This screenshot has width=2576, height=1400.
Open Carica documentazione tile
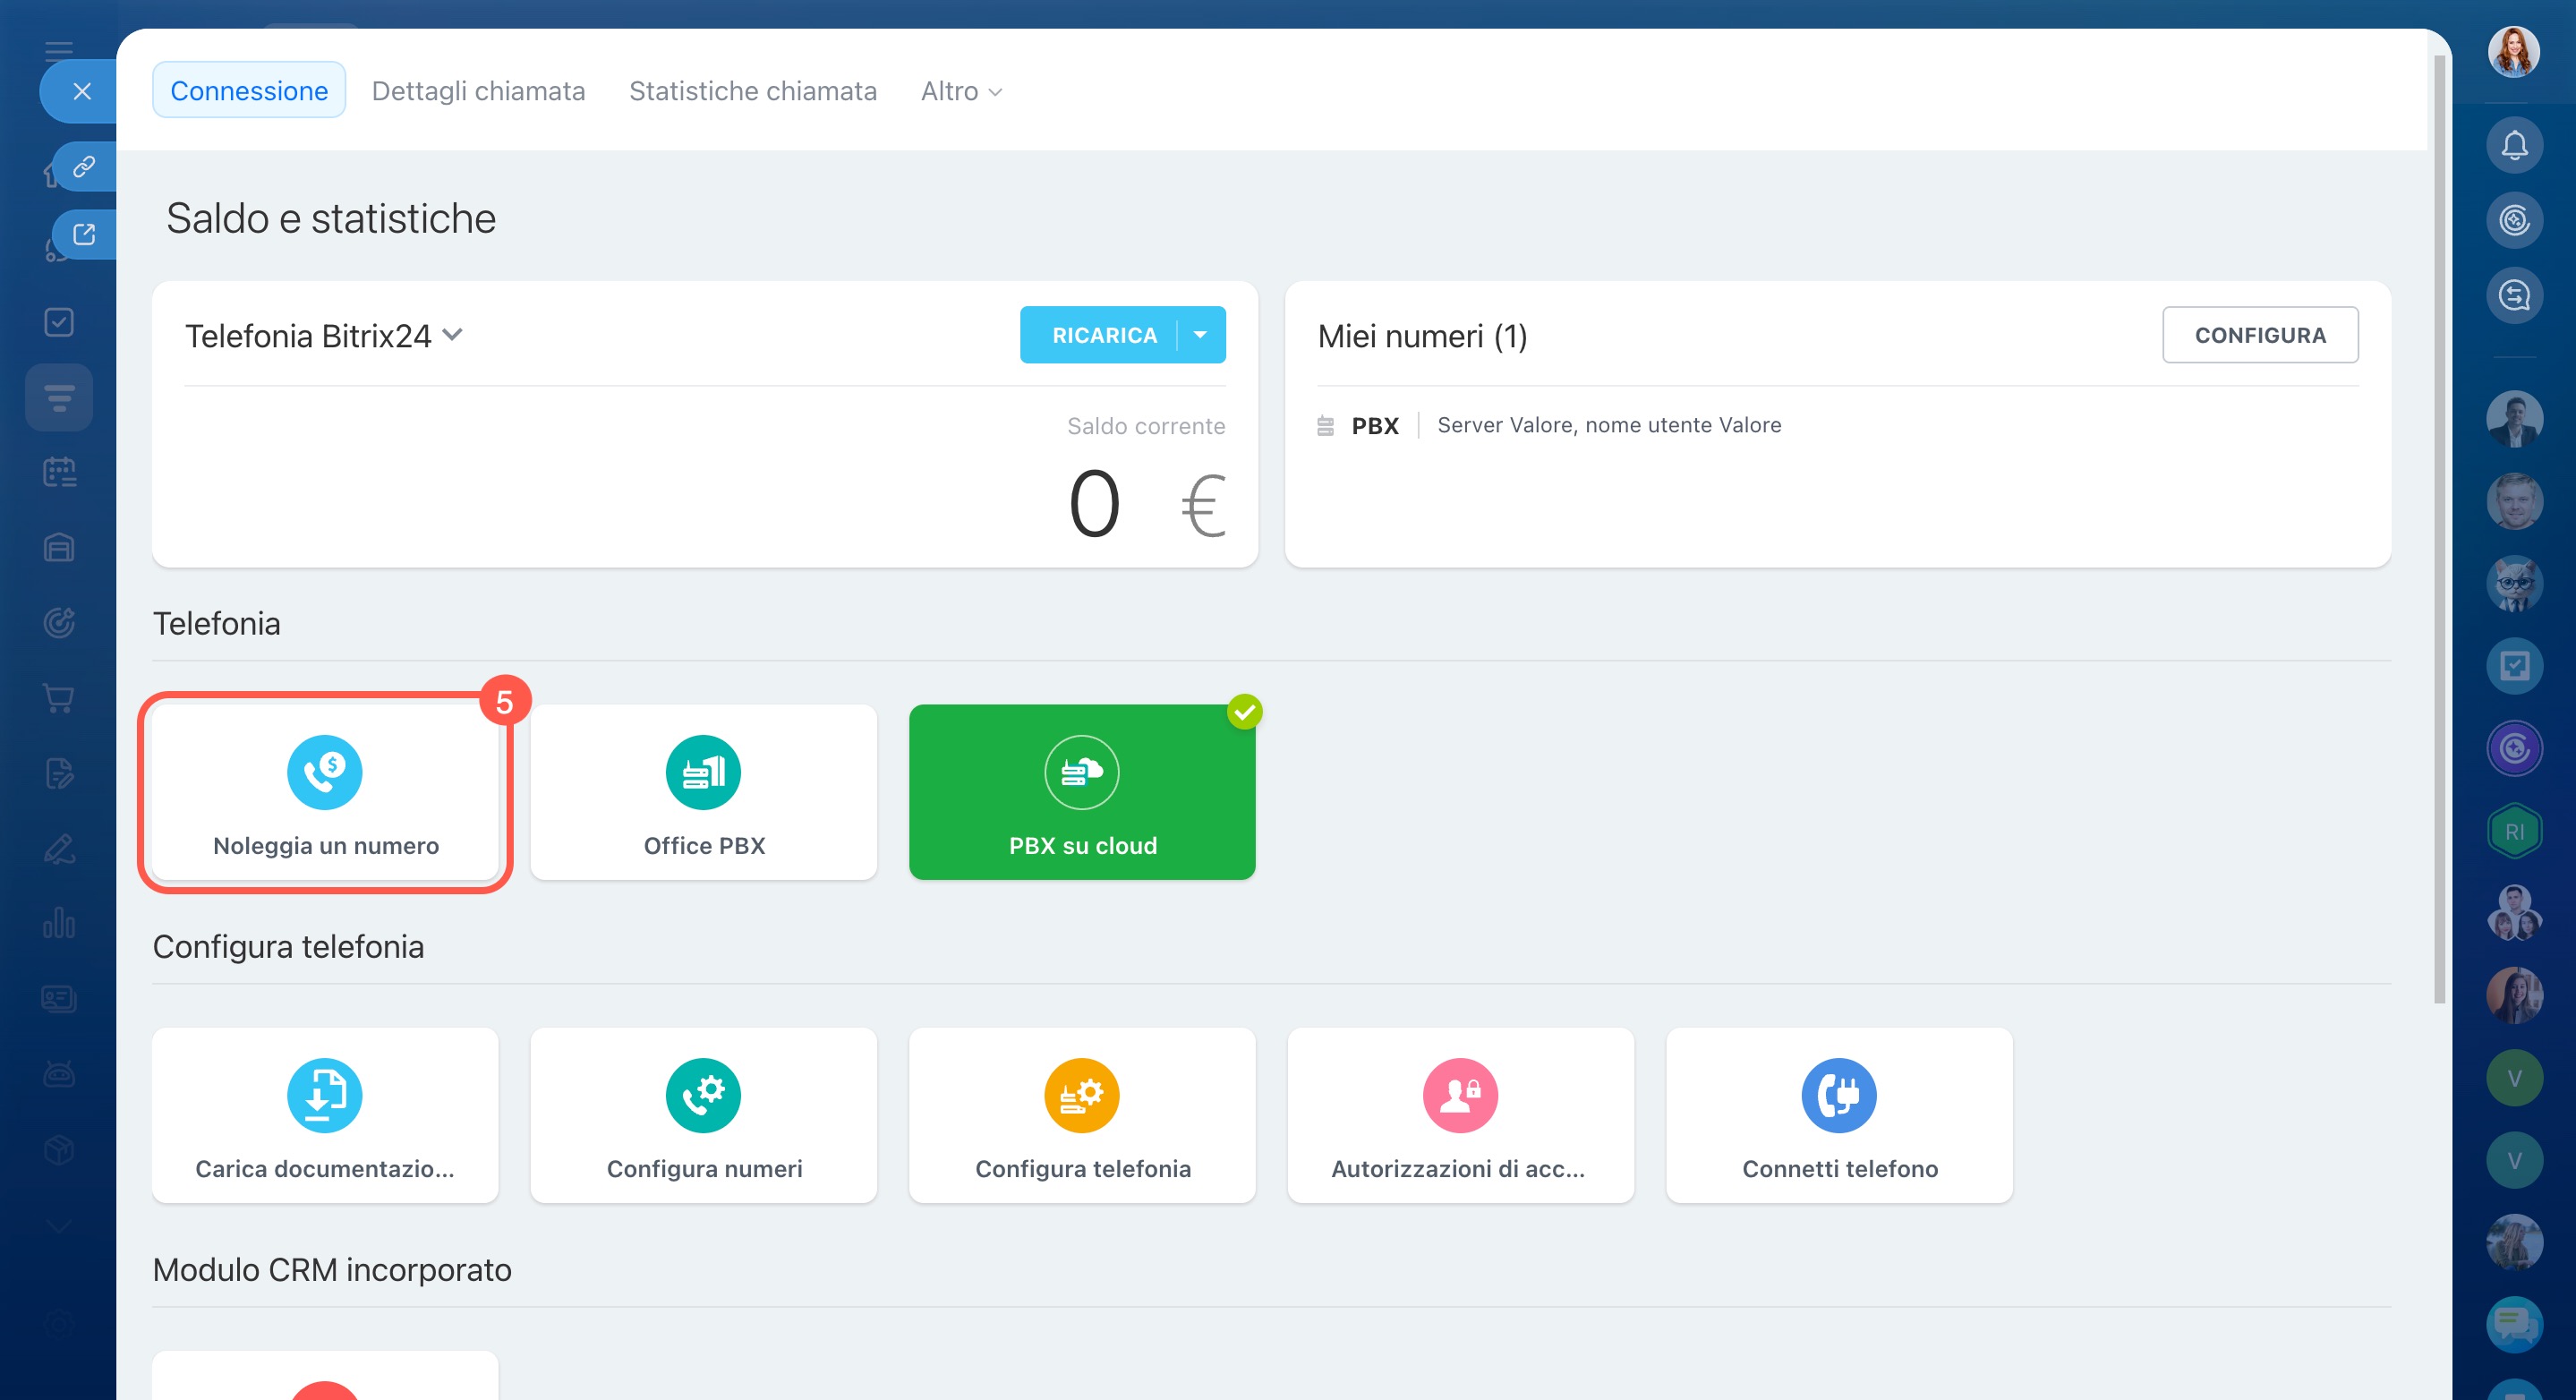[325, 1115]
